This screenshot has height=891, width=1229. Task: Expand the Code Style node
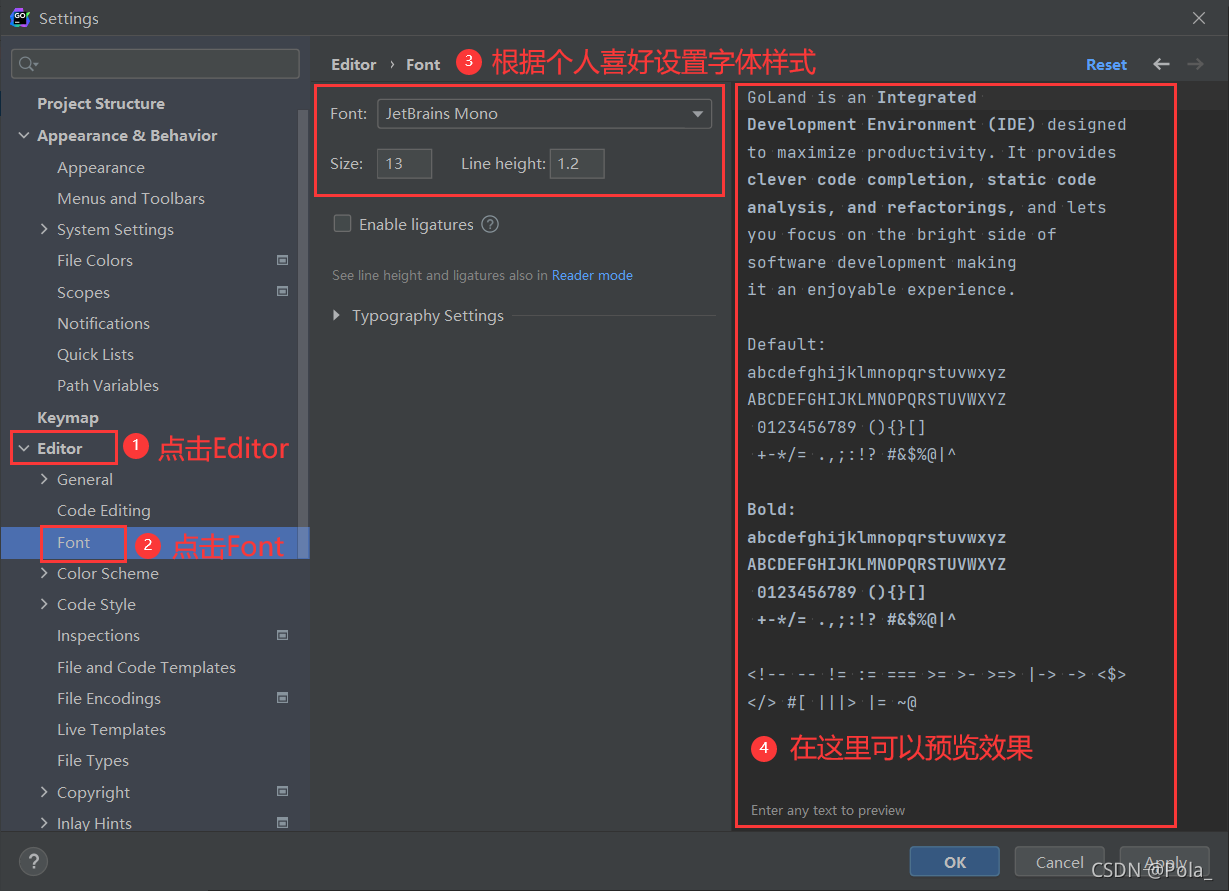pos(44,604)
